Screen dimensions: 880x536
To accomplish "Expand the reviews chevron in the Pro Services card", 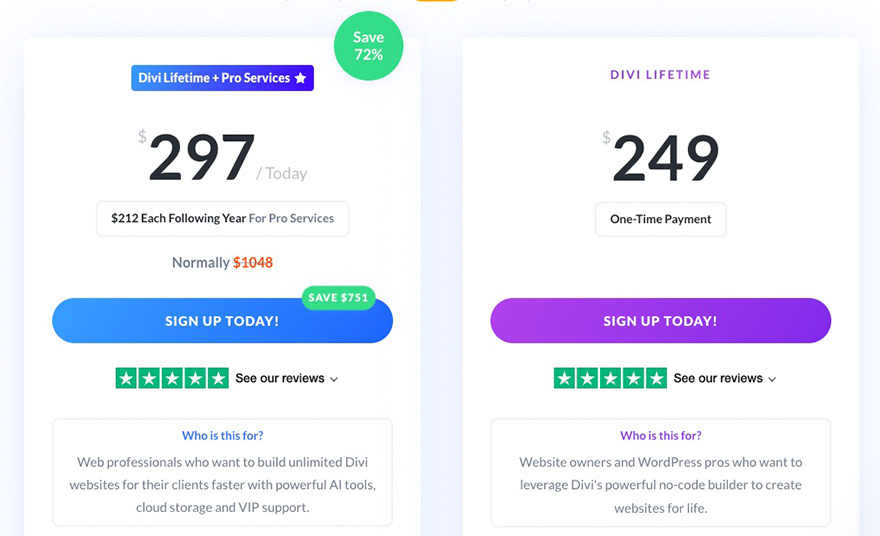I will point(334,379).
